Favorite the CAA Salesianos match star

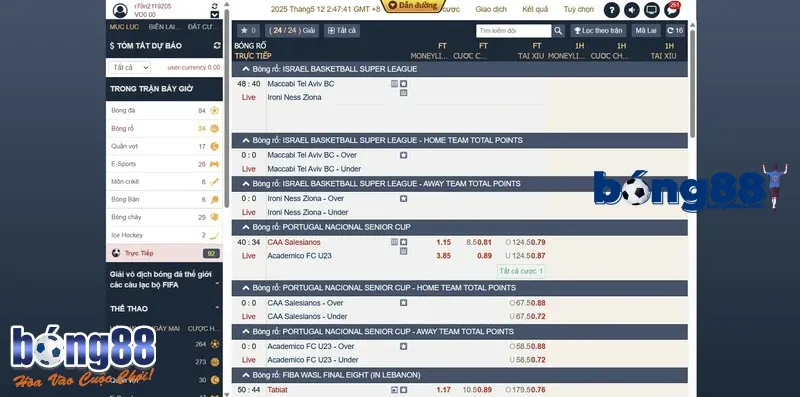(x=404, y=242)
